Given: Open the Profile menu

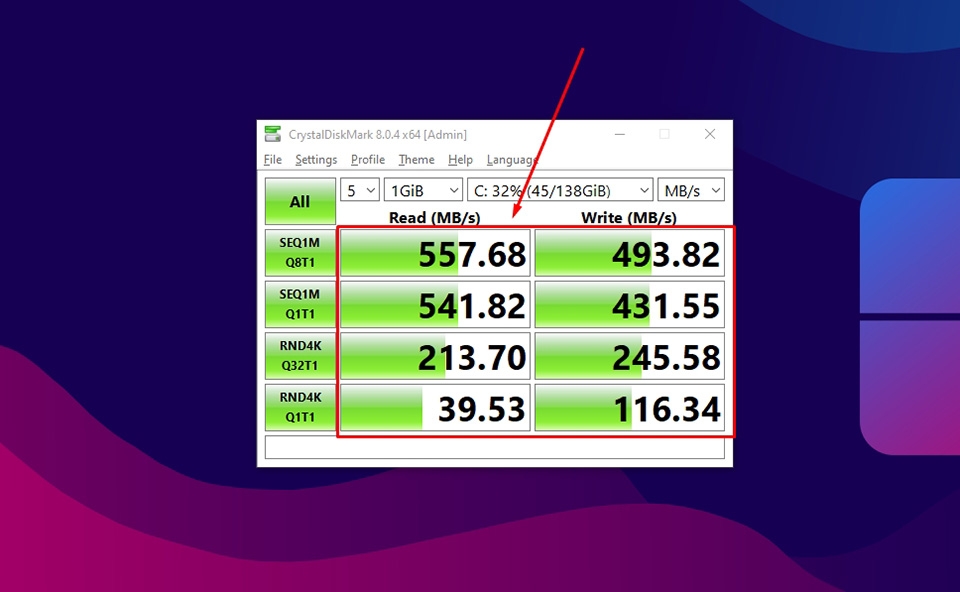Looking at the screenshot, I should [x=367, y=159].
